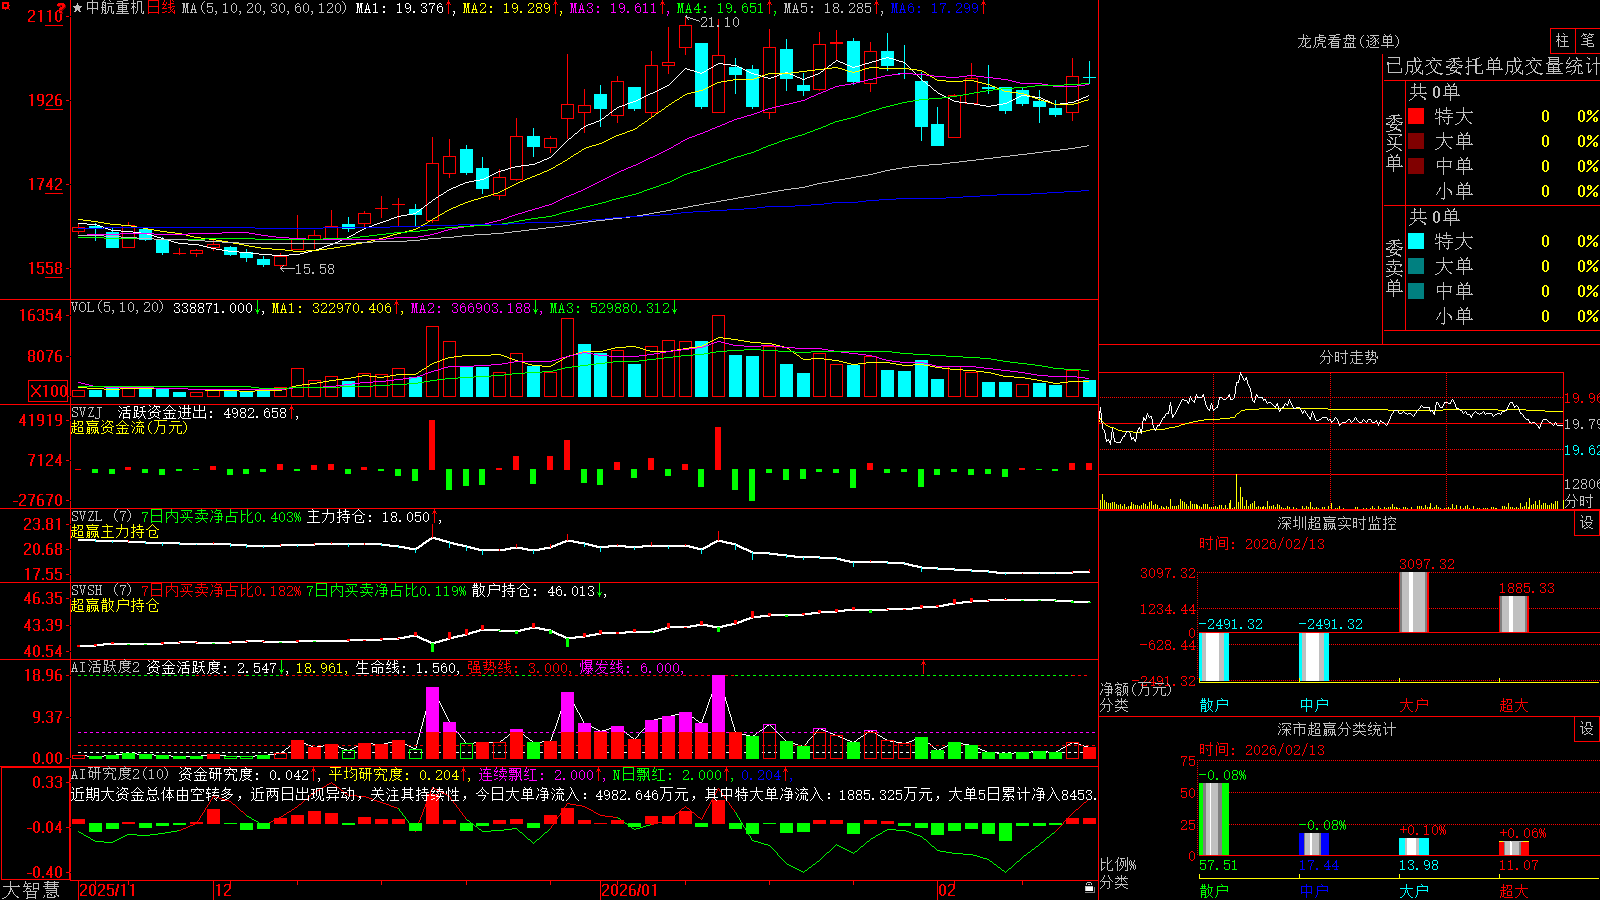The width and height of the screenshot is (1600, 900).
Task: Click 散户 label in the realtime monitor chart
Action: tap(1214, 705)
